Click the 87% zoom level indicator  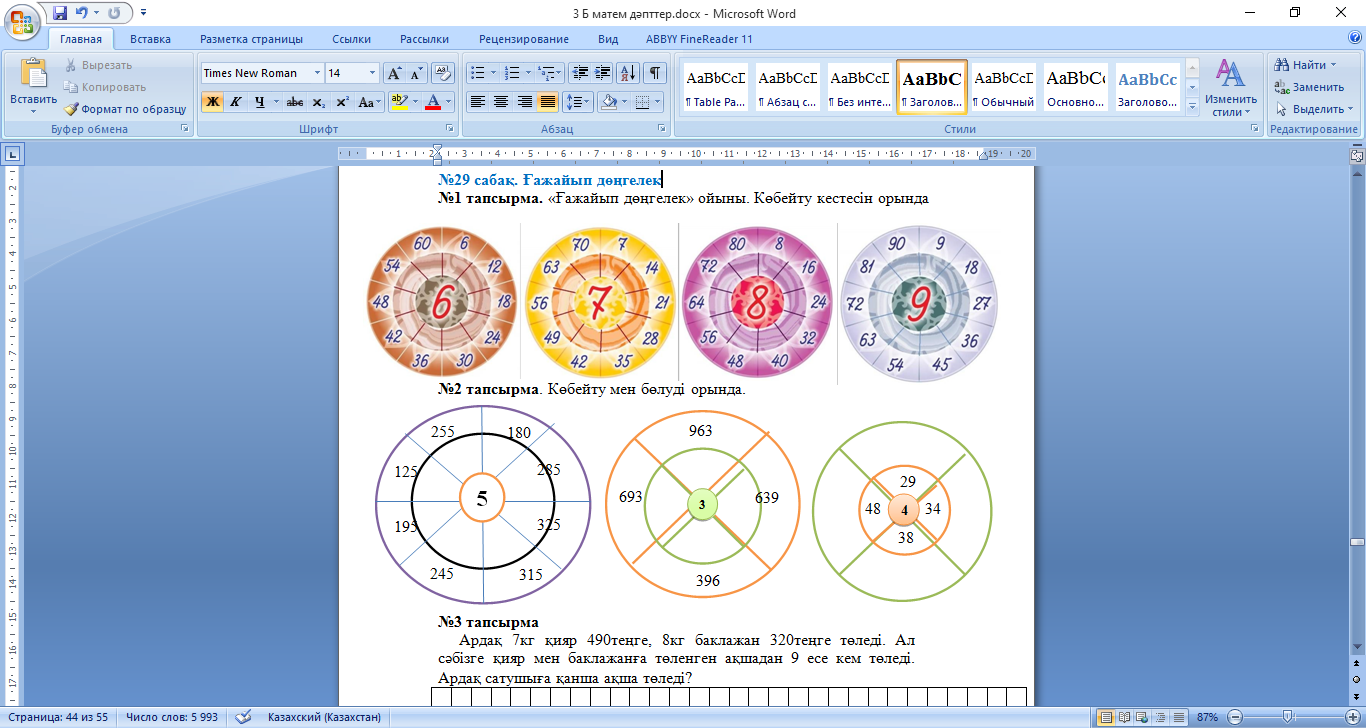pyautogui.click(x=1208, y=717)
